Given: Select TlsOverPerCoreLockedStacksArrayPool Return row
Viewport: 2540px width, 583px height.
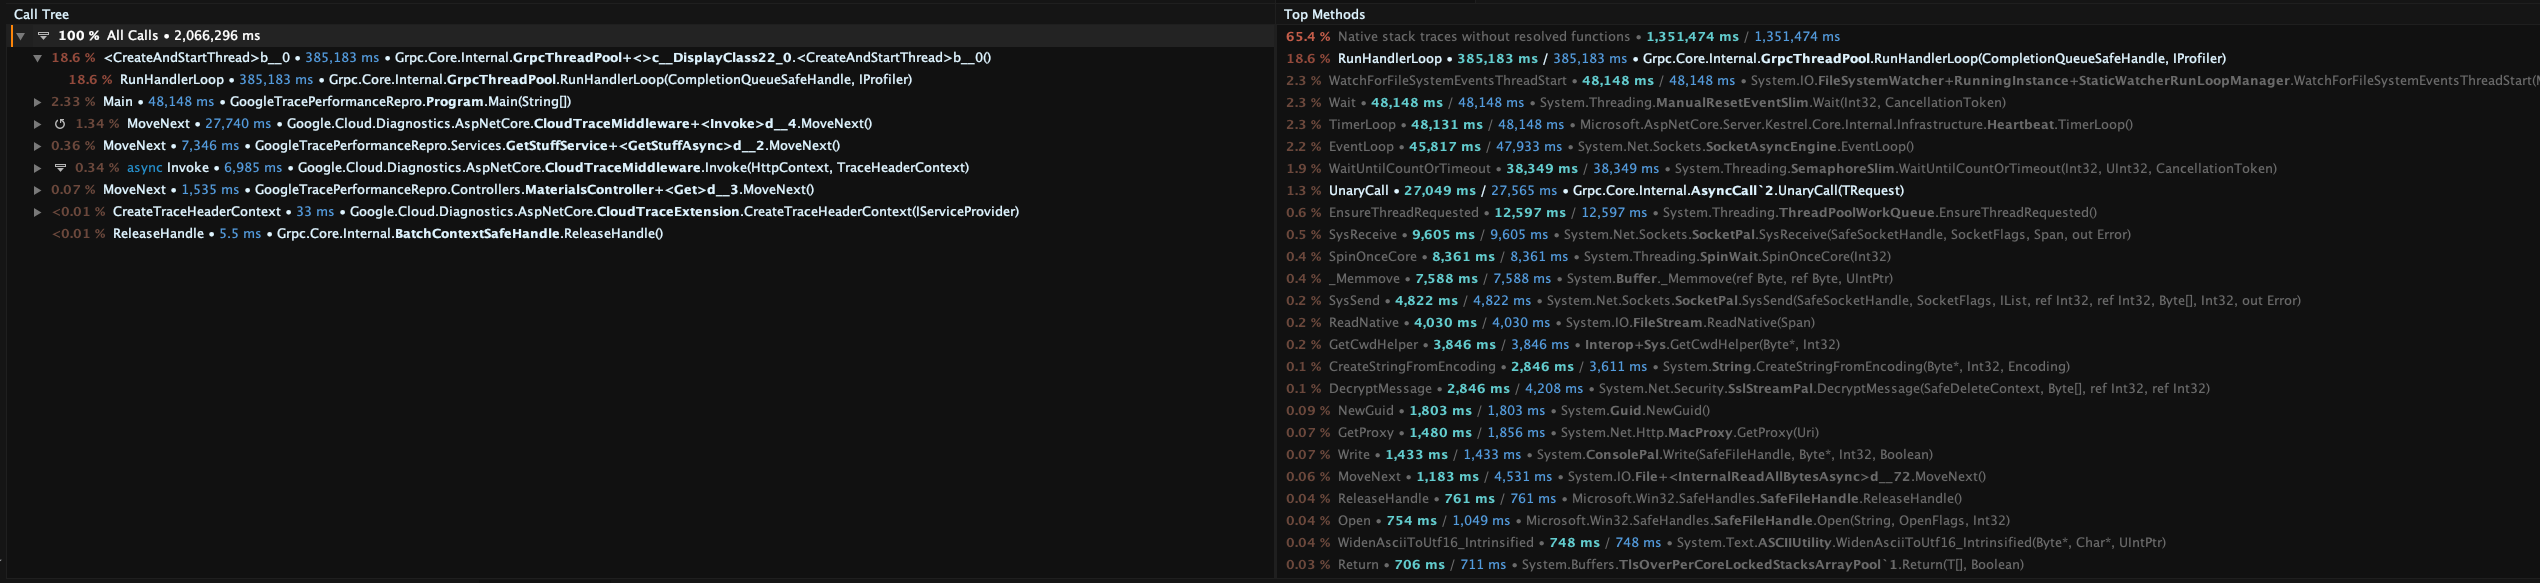Looking at the screenshot, I should (1908, 565).
